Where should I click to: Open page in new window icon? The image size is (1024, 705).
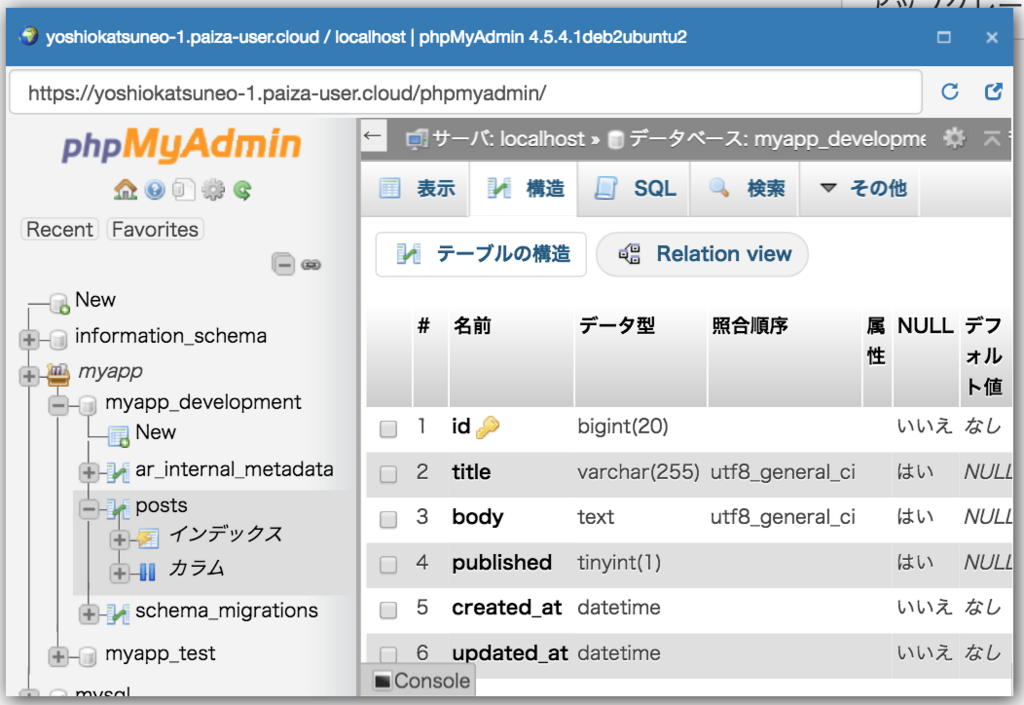pyautogui.click(x=993, y=92)
